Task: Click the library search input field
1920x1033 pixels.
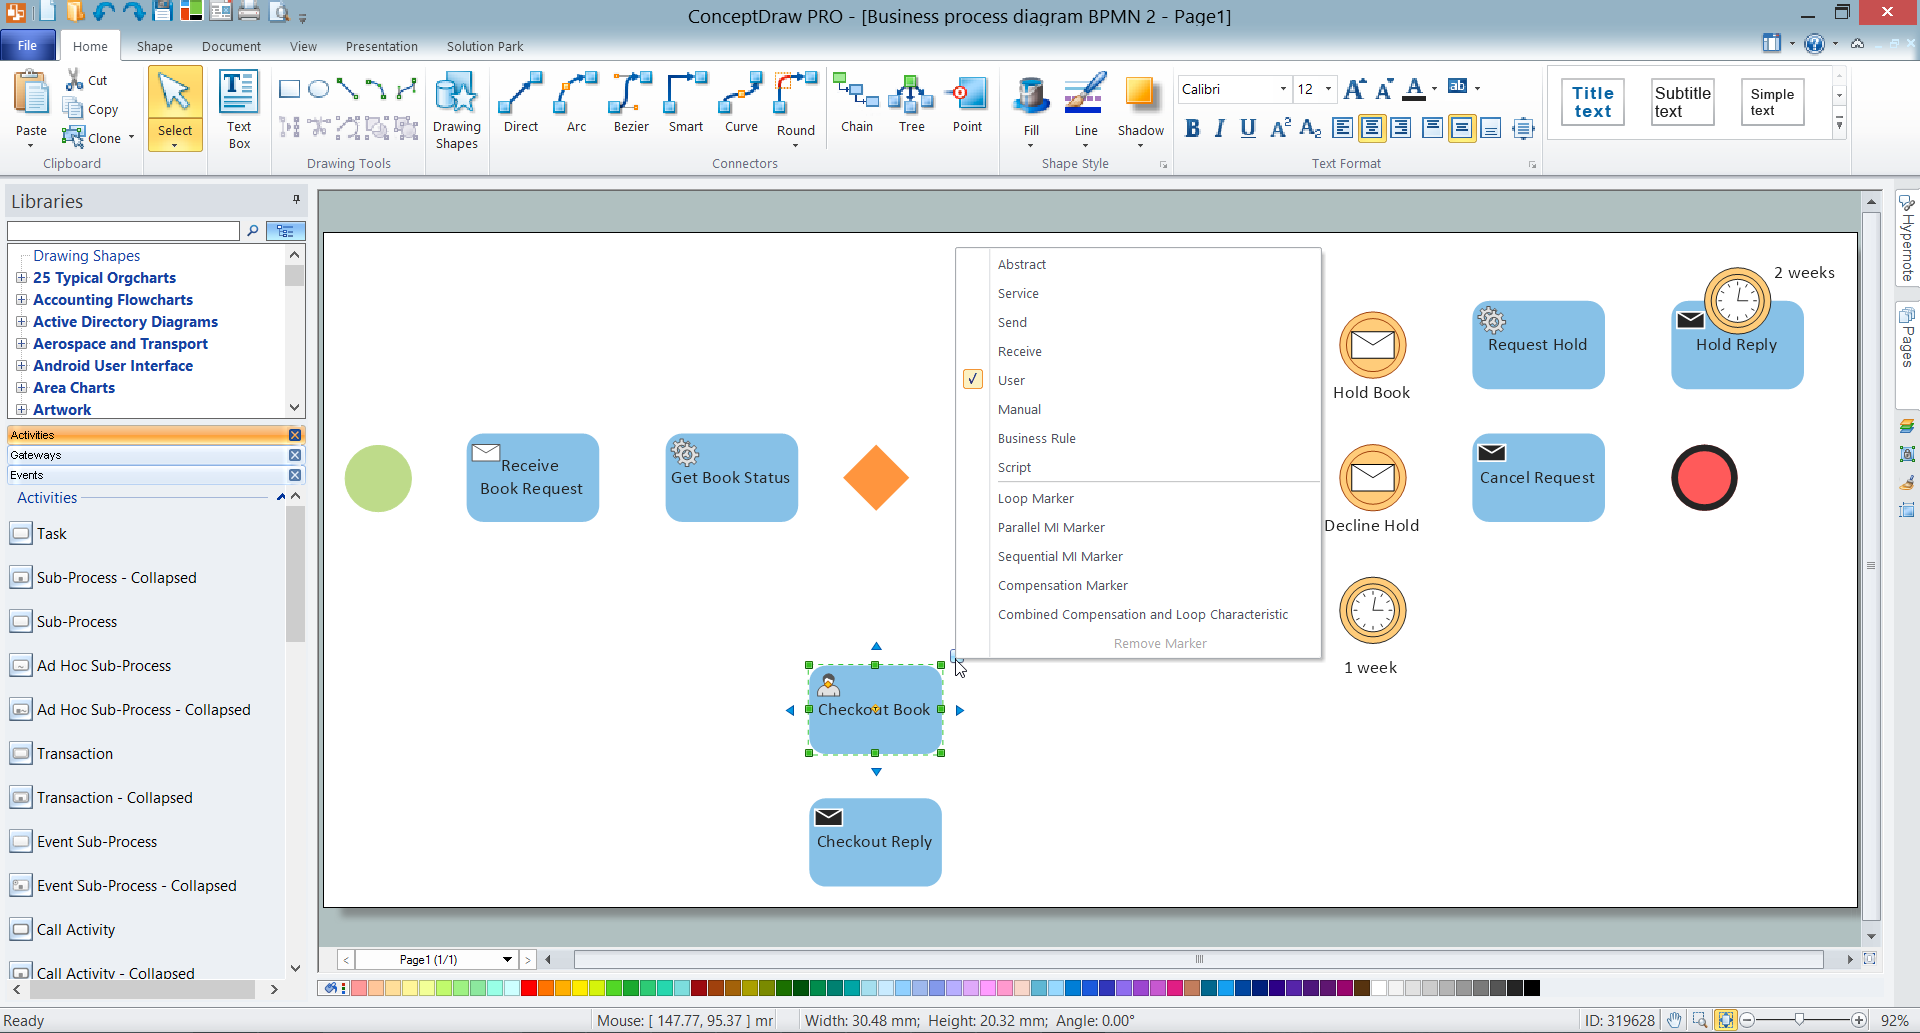Action: [x=124, y=231]
